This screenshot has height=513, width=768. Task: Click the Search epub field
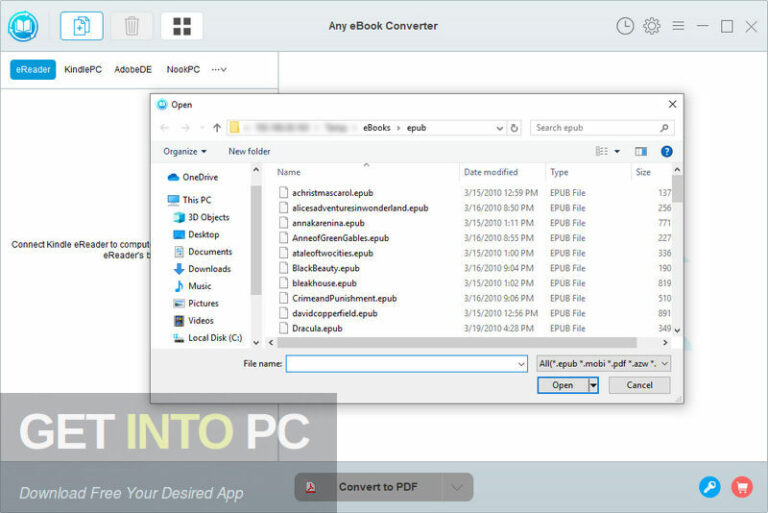[602, 128]
